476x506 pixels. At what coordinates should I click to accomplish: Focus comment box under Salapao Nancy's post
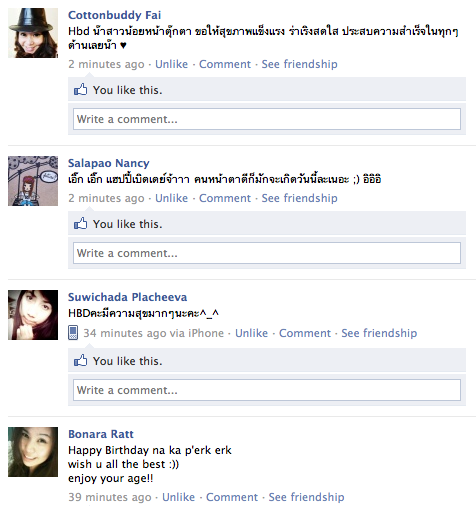267,253
